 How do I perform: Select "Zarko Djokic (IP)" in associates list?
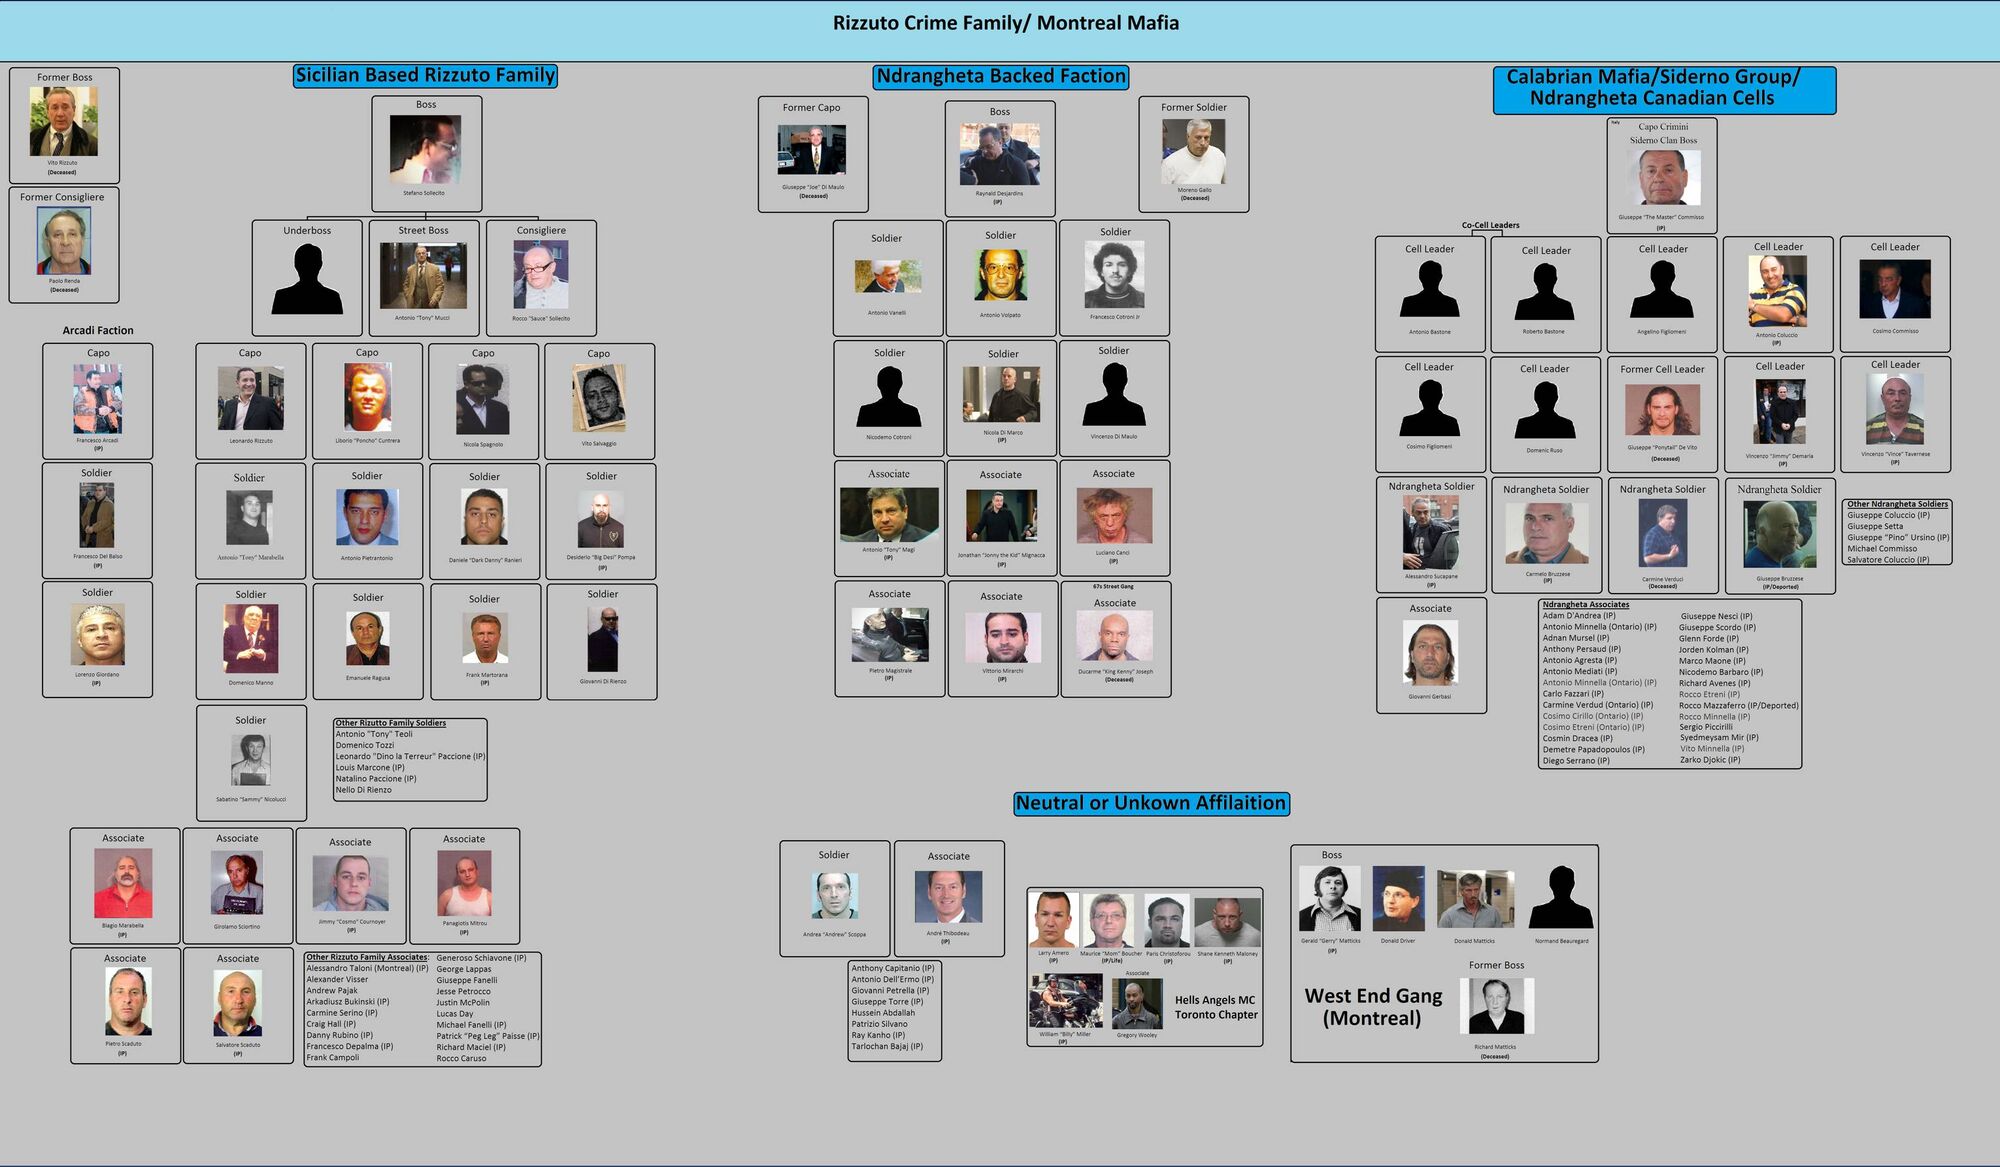(1710, 760)
